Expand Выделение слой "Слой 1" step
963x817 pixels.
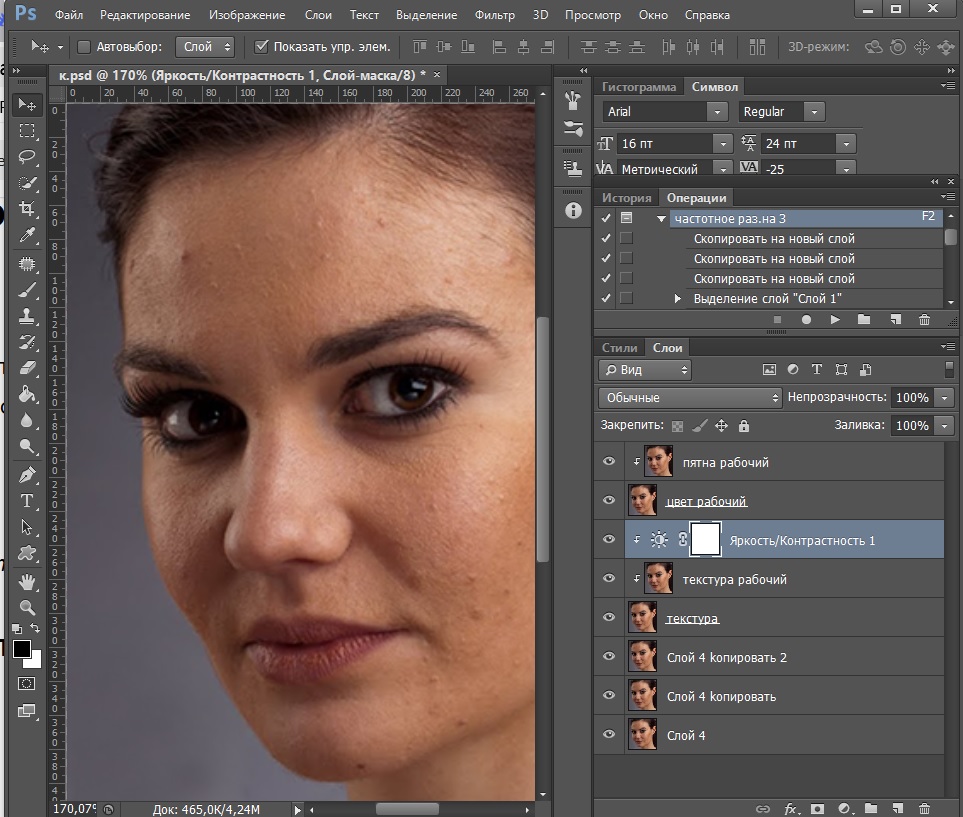[677, 299]
